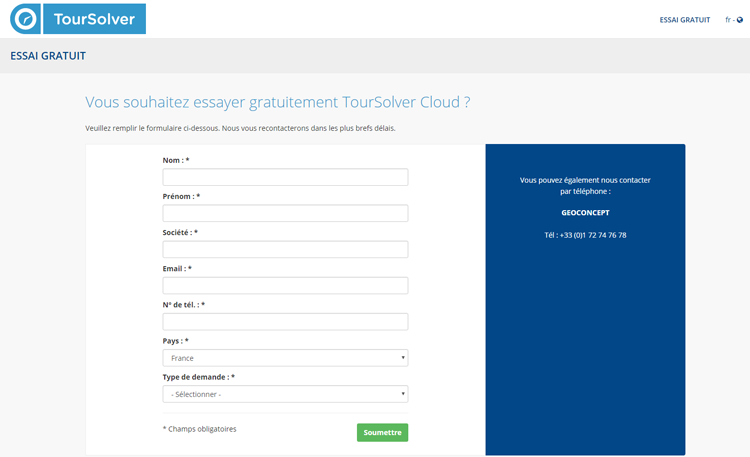Click the 'Prénom : *' label

point(181,197)
